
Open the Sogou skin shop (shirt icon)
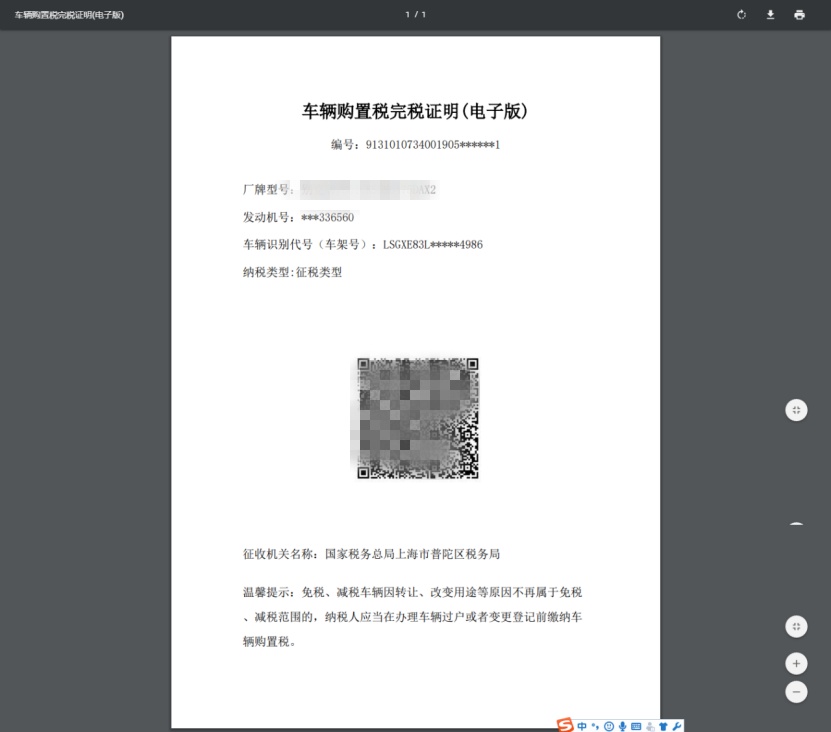click(x=663, y=726)
